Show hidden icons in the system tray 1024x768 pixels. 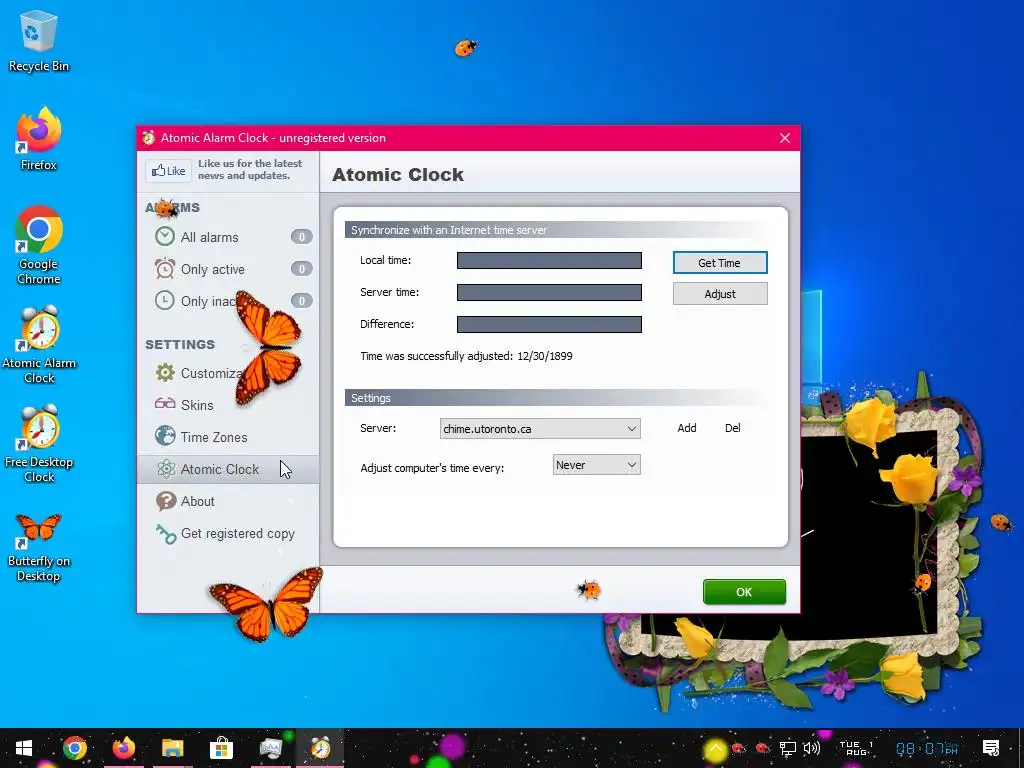point(715,748)
